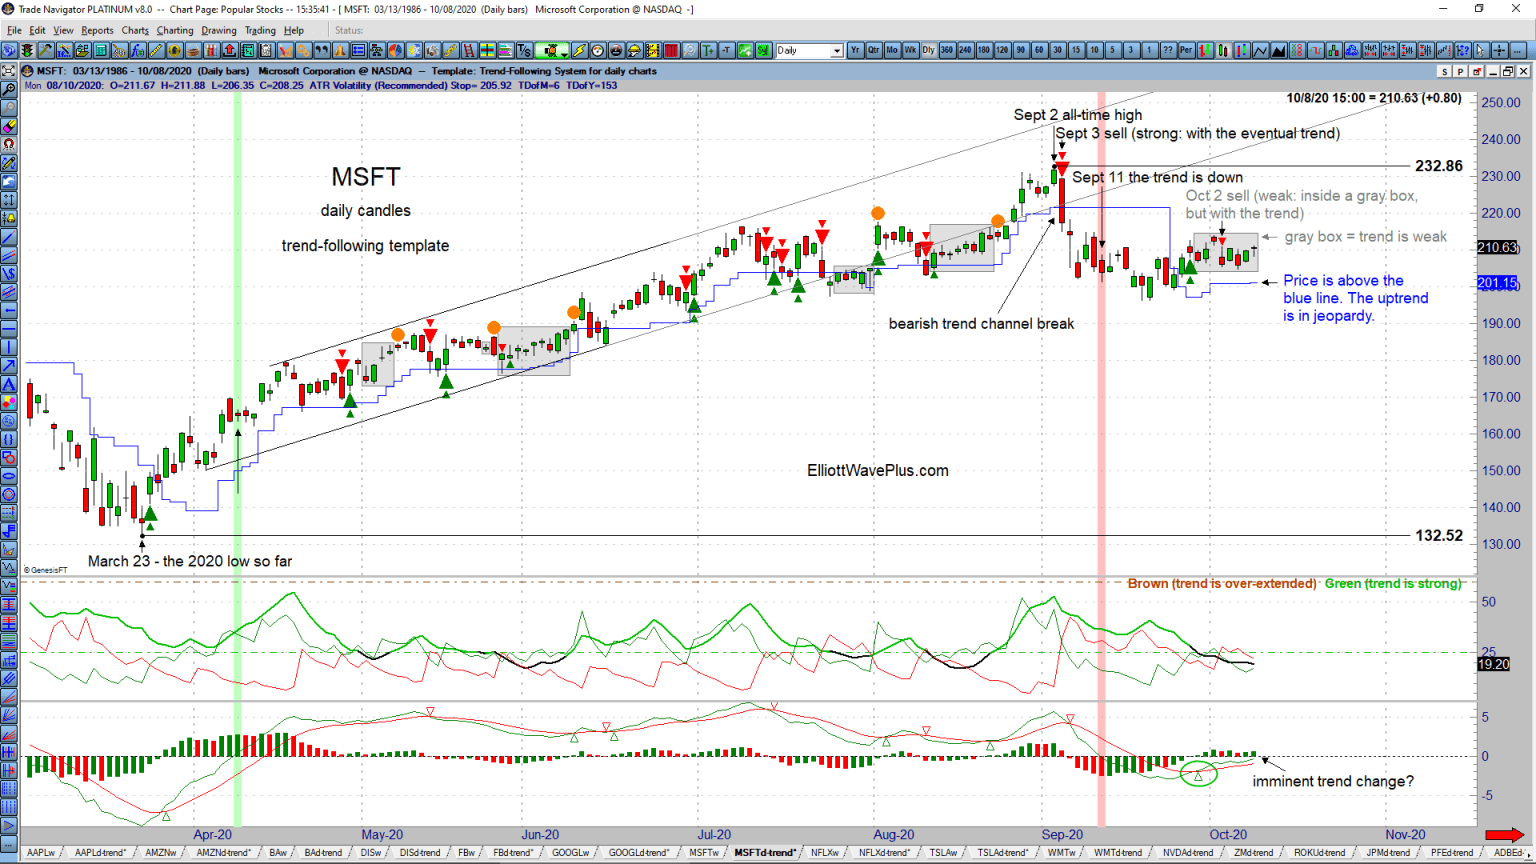Click the T/S time and sales icon
The width and height of the screenshot is (1536, 864).
(523, 50)
